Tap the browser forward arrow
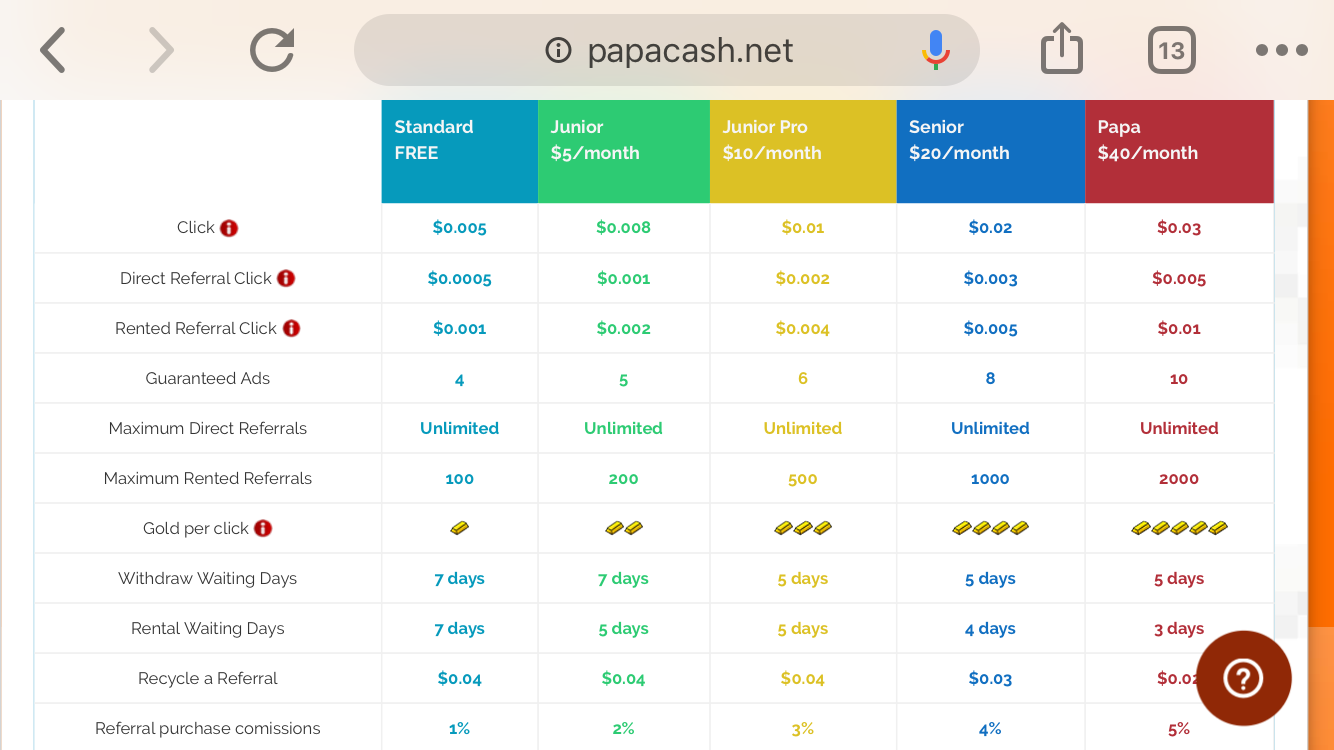This screenshot has height=750, width=1334. [x=161, y=50]
